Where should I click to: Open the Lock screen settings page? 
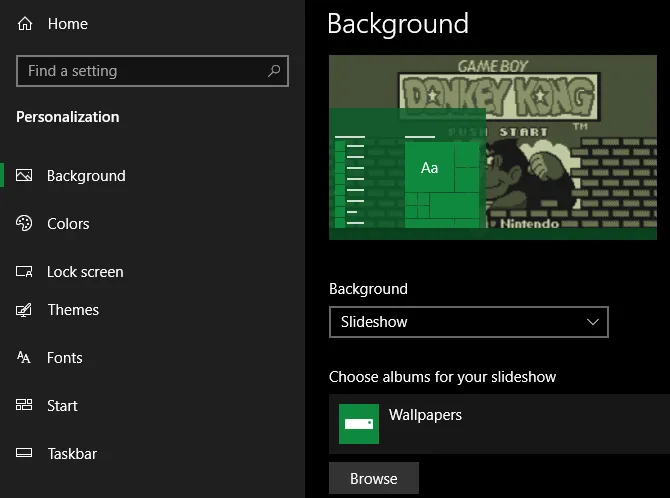pos(85,272)
